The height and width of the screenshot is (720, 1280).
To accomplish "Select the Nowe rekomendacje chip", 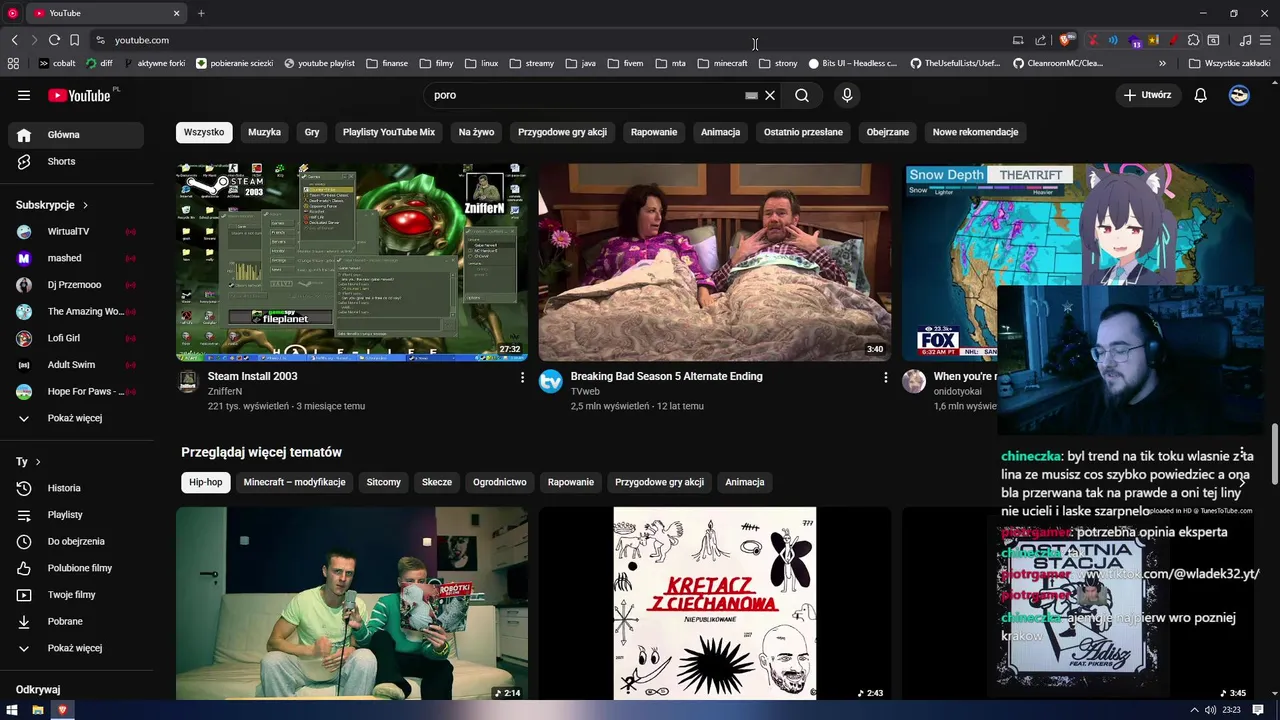I will pos(975,132).
